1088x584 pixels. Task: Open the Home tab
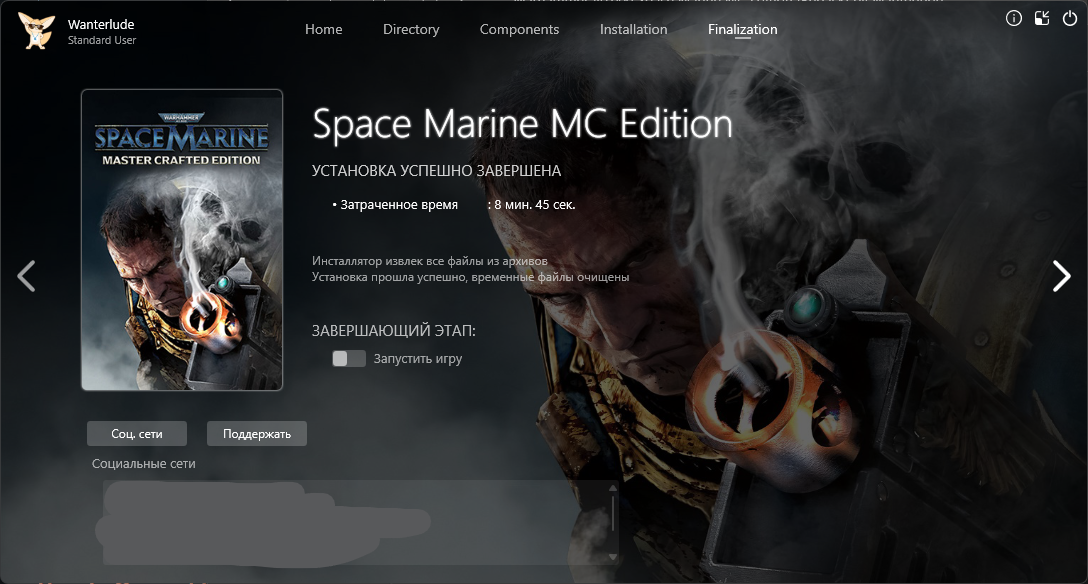coord(323,29)
